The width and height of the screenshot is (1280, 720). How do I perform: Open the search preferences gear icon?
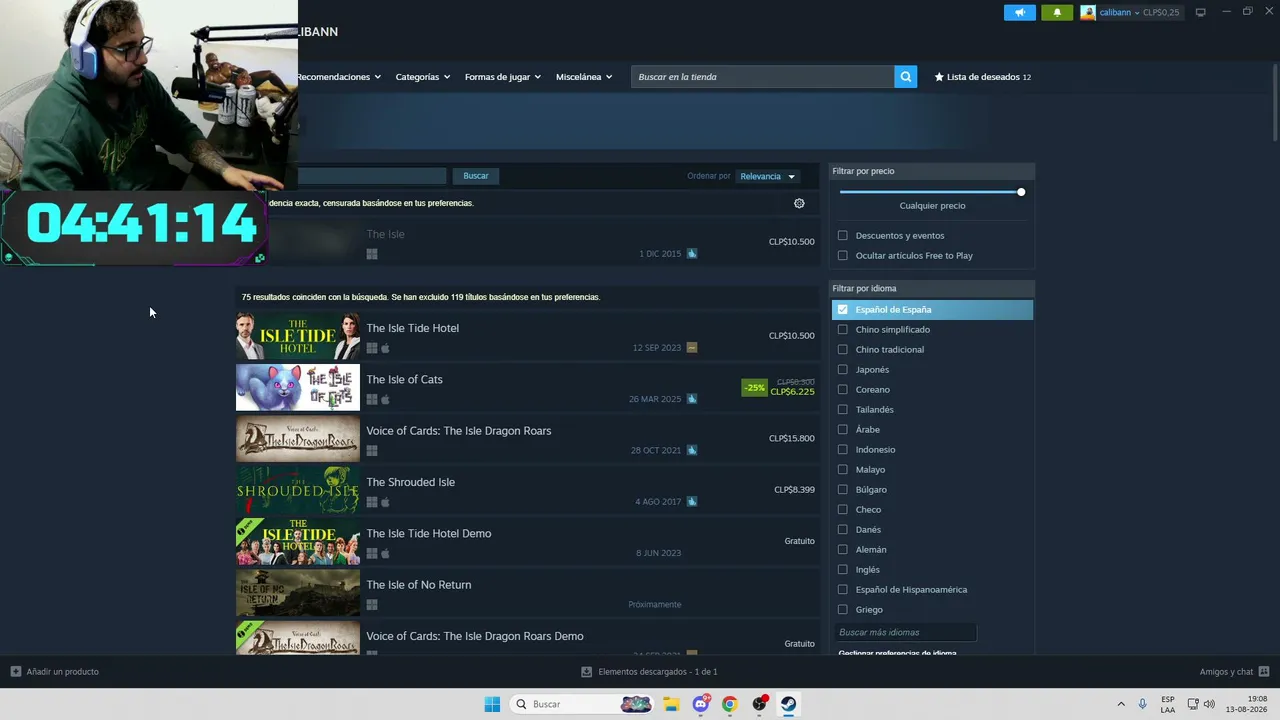click(799, 203)
